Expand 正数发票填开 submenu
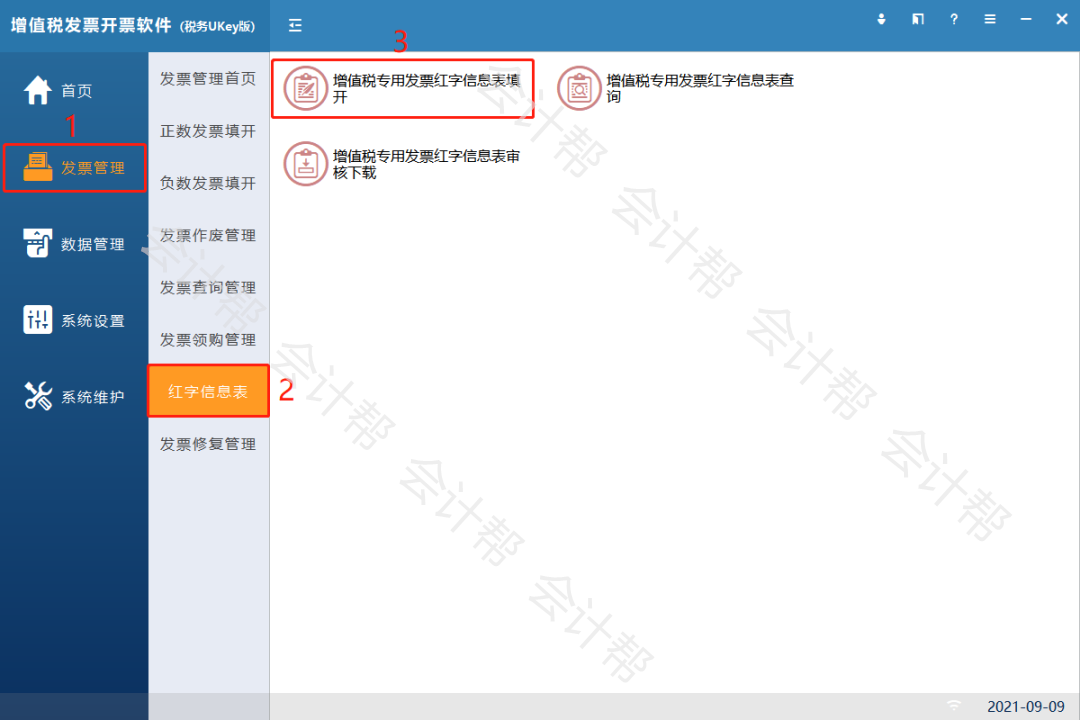The width and height of the screenshot is (1080, 720). pyautogui.click(x=208, y=131)
